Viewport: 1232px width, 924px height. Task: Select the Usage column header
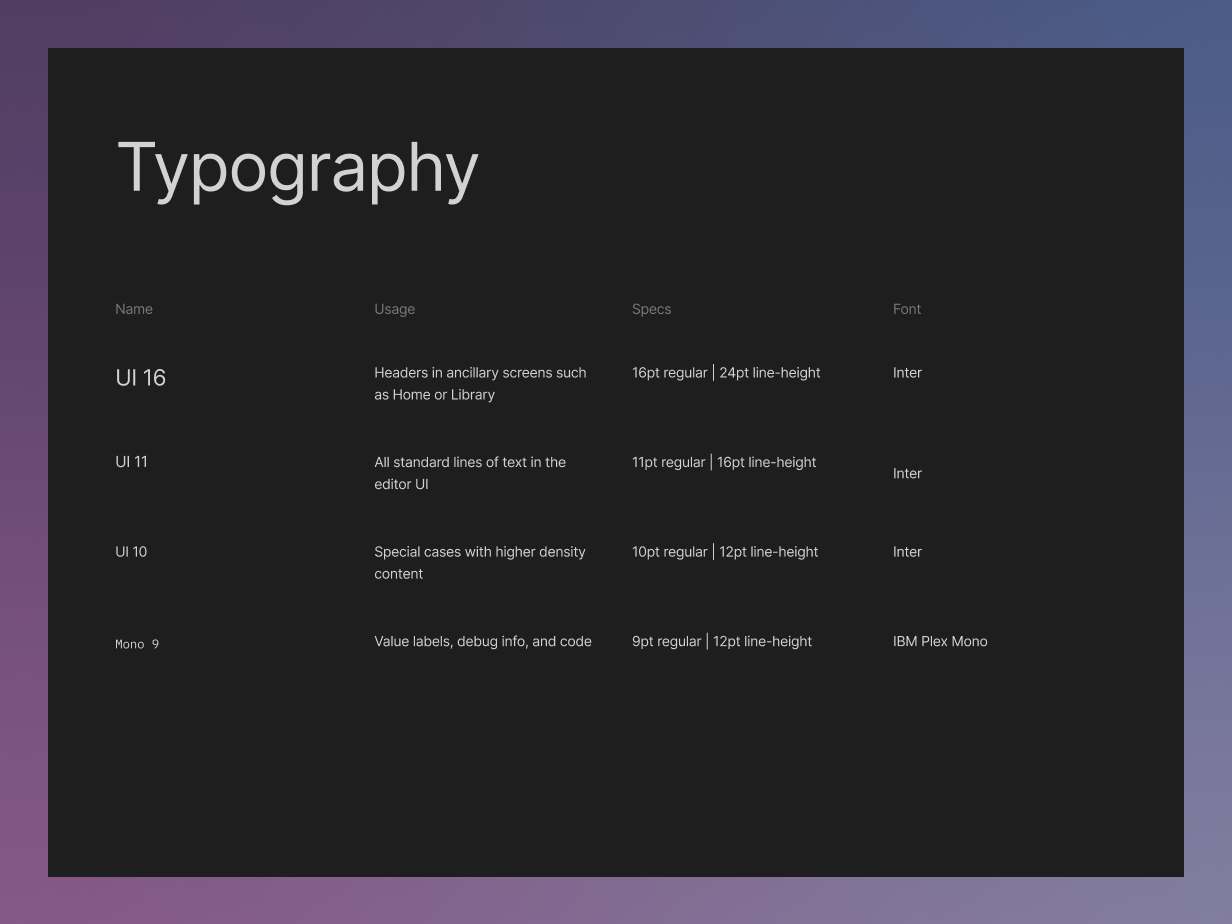coord(395,309)
